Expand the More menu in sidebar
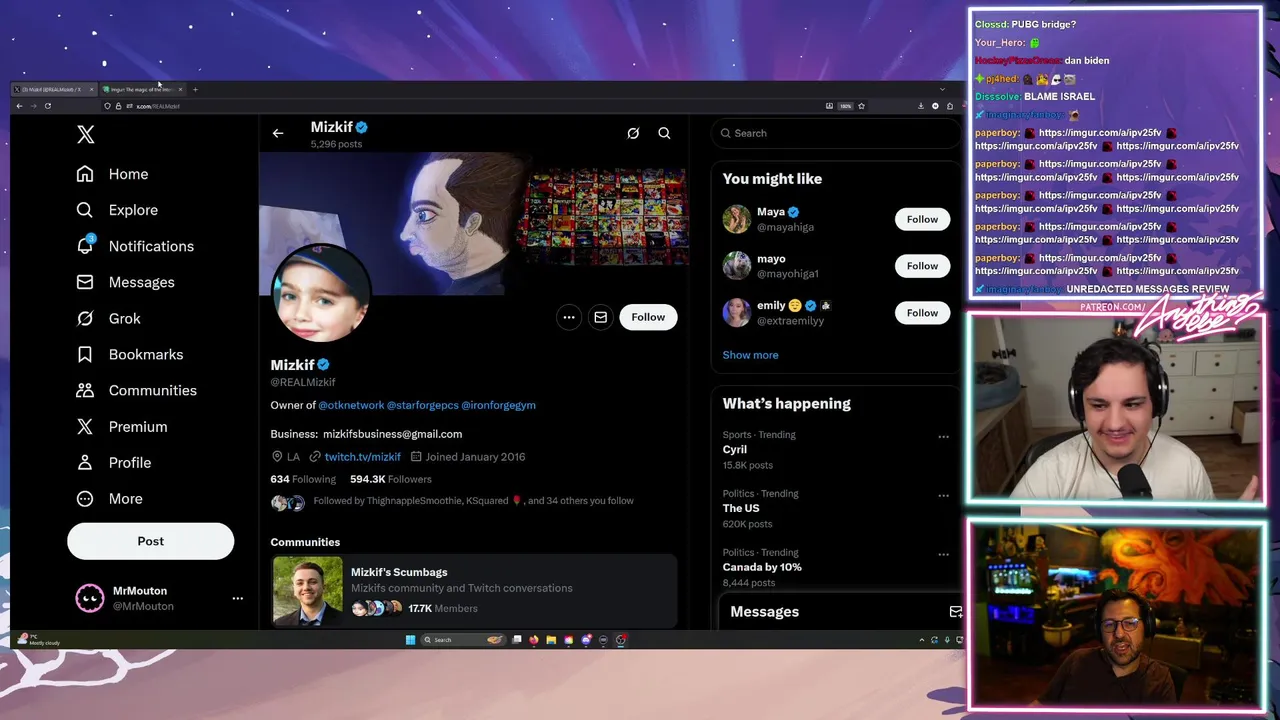 coord(110,498)
